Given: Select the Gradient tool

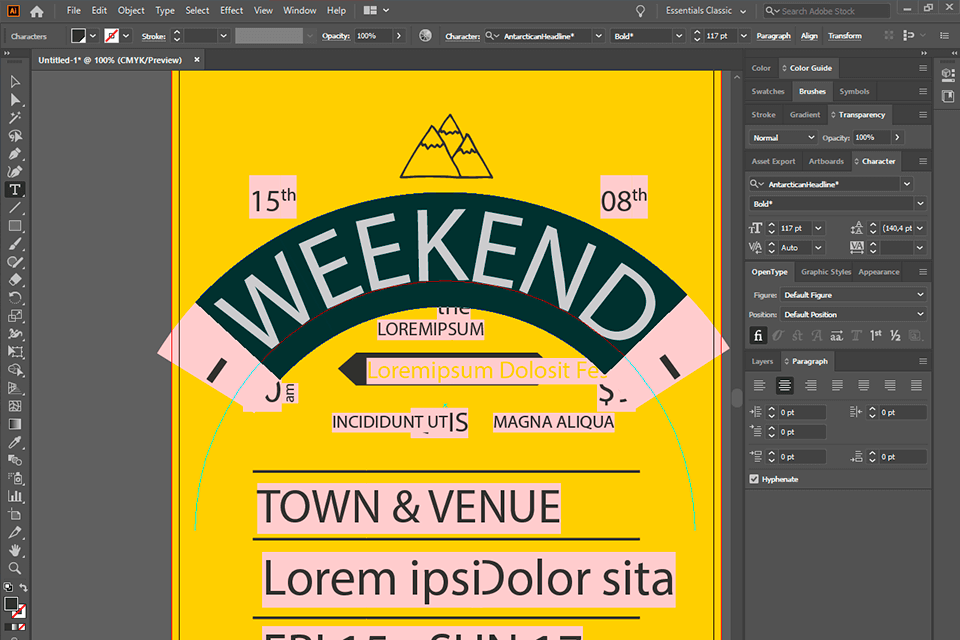Looking at the screenshot, I should (15, 424).
